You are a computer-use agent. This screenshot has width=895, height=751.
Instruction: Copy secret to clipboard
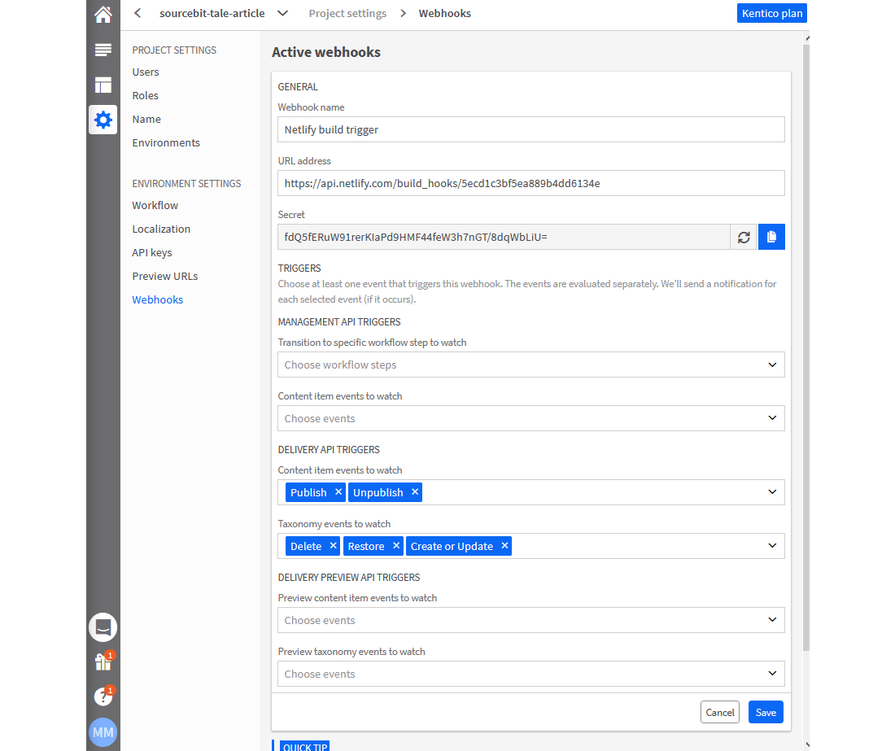click(772, 237)
